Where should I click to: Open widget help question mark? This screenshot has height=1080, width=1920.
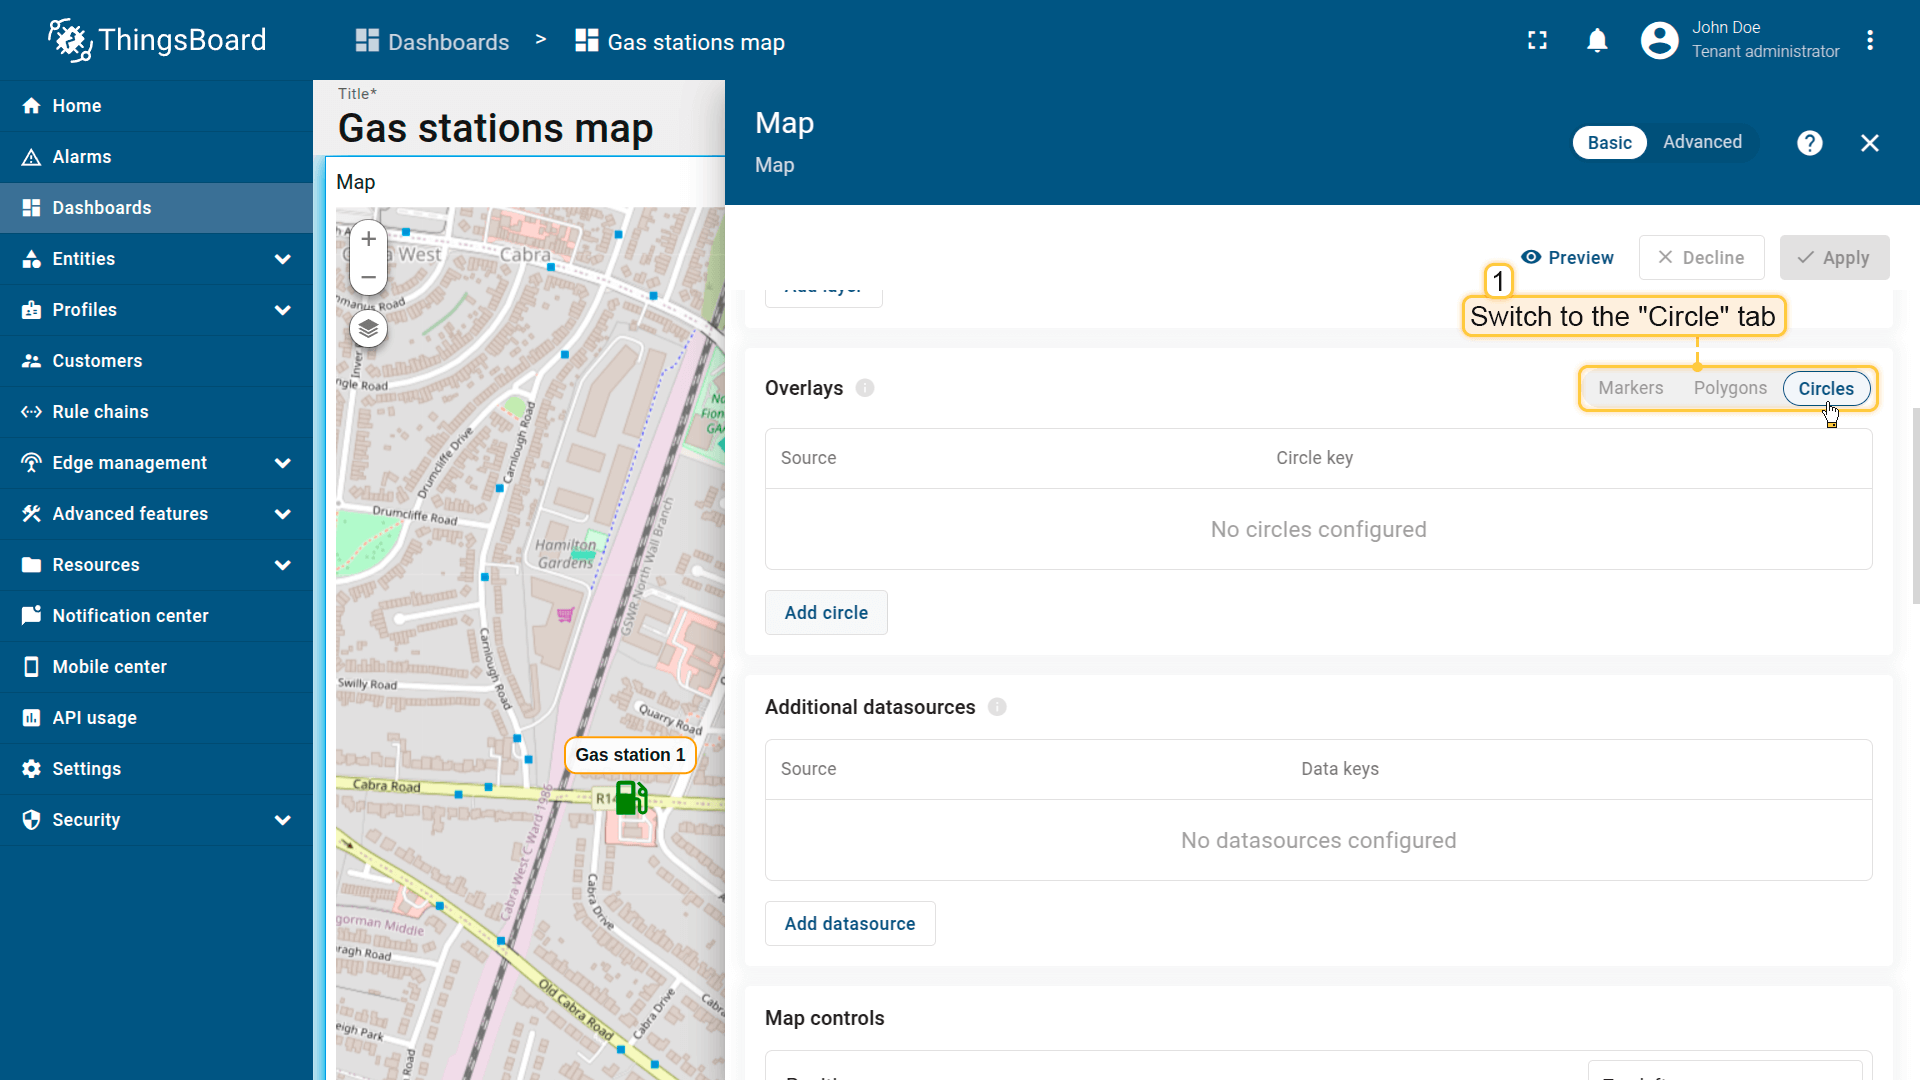click(x=1809, y=143)
